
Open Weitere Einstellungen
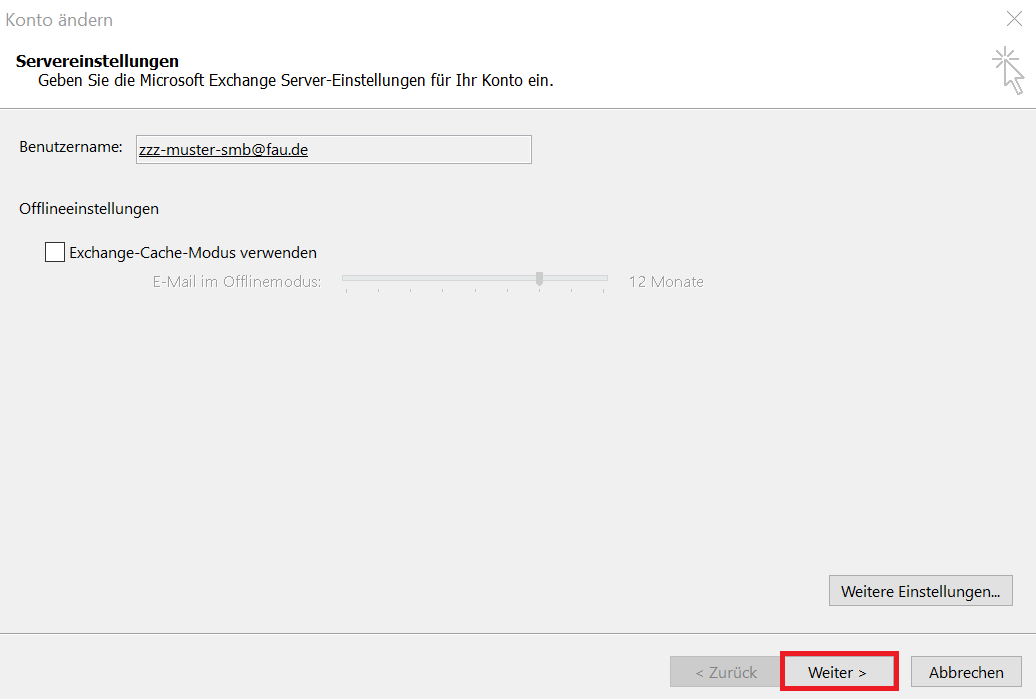(x=920, y=591)
